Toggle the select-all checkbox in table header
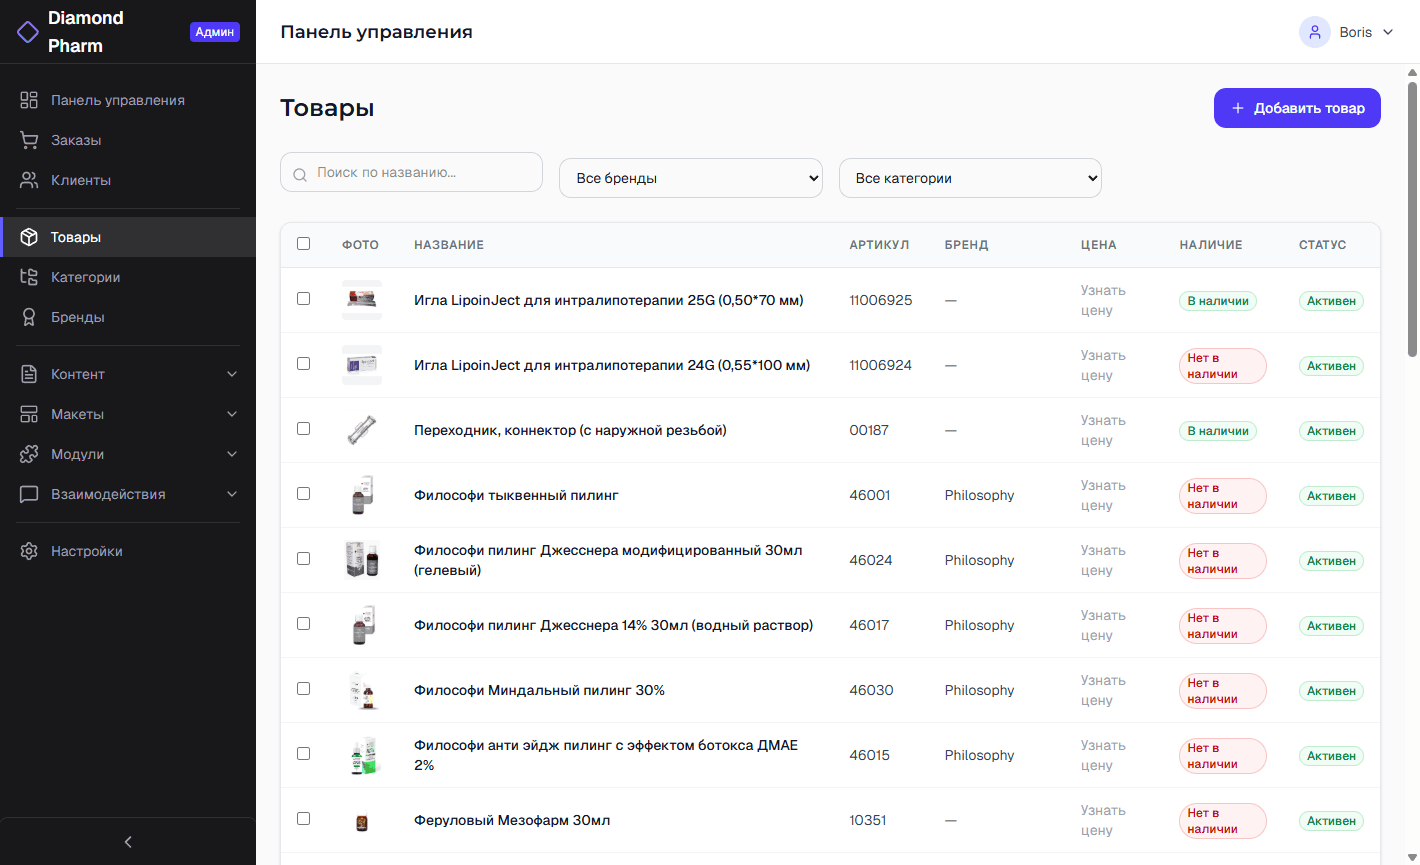The height and width of the screenshot is (865, 1420). (x=304, y=244)
